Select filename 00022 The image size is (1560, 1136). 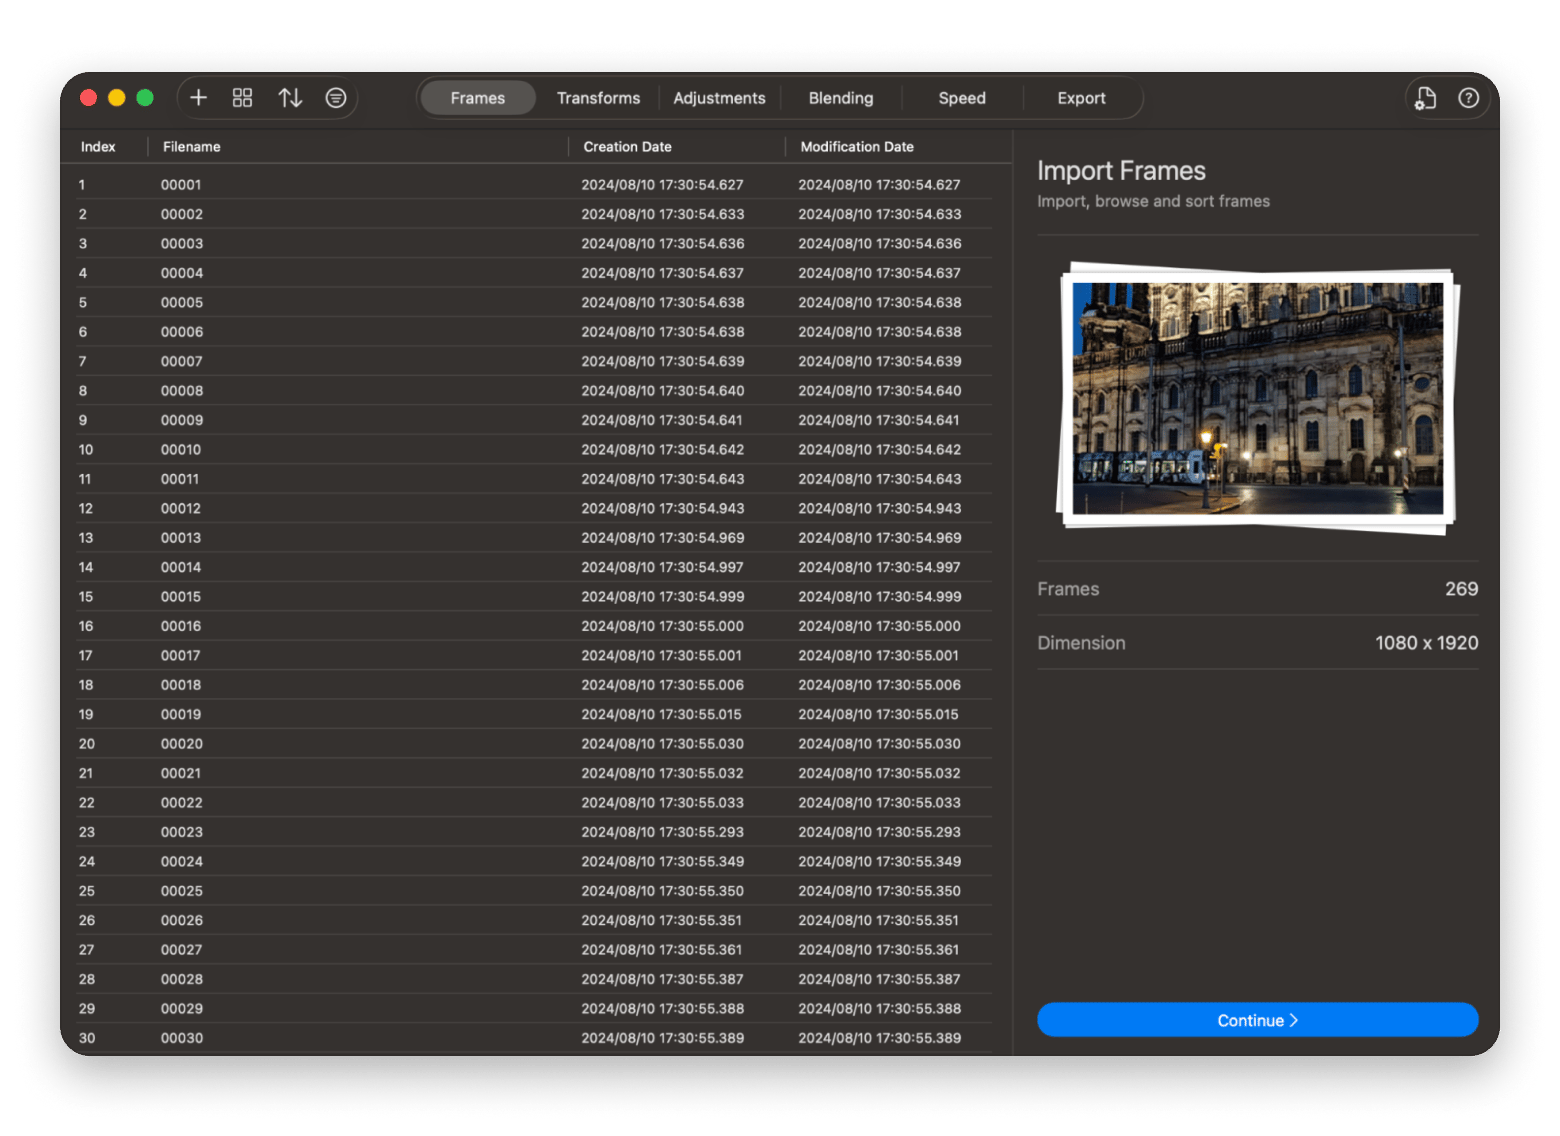click(x=182, y=803)
